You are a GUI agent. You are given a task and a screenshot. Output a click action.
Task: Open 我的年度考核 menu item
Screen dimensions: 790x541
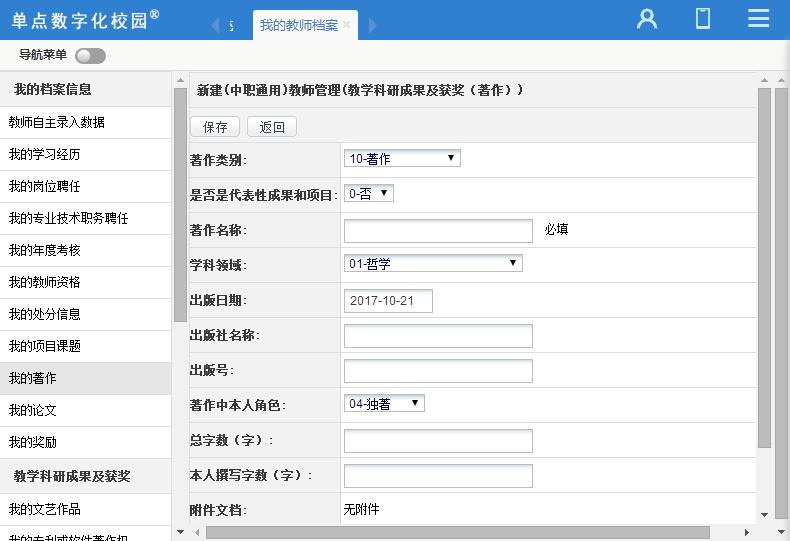click(86, 250)
